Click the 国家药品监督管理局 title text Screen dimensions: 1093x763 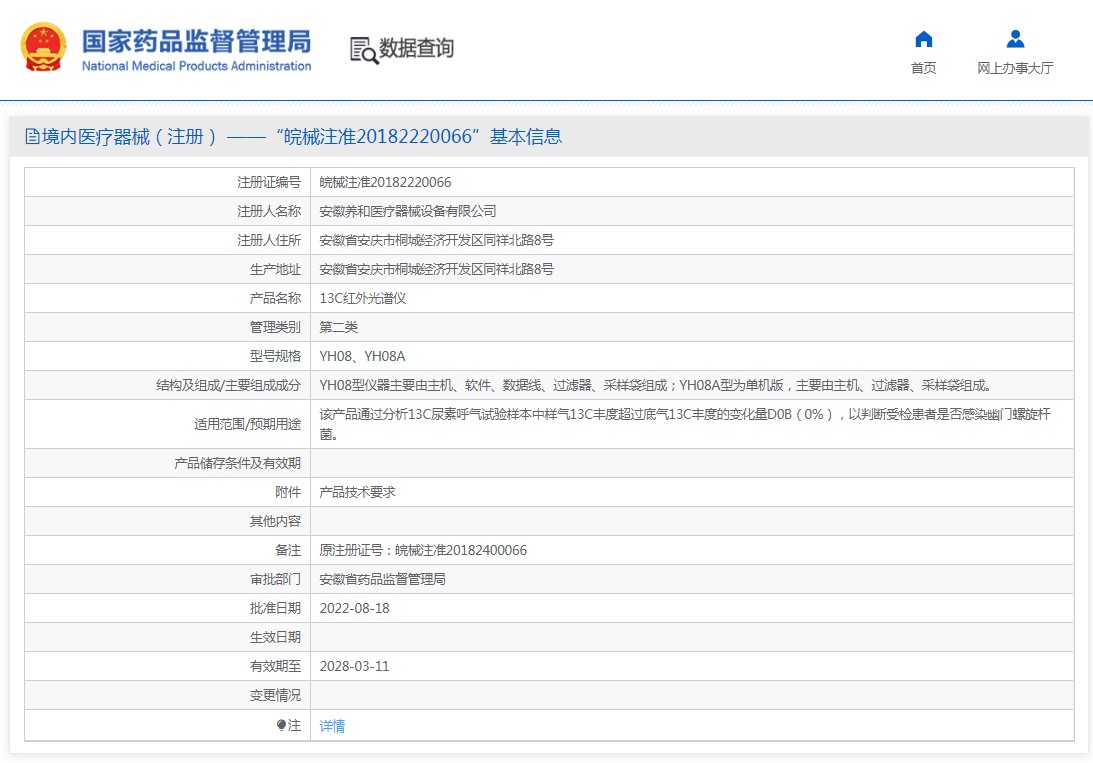pos(197,42)
